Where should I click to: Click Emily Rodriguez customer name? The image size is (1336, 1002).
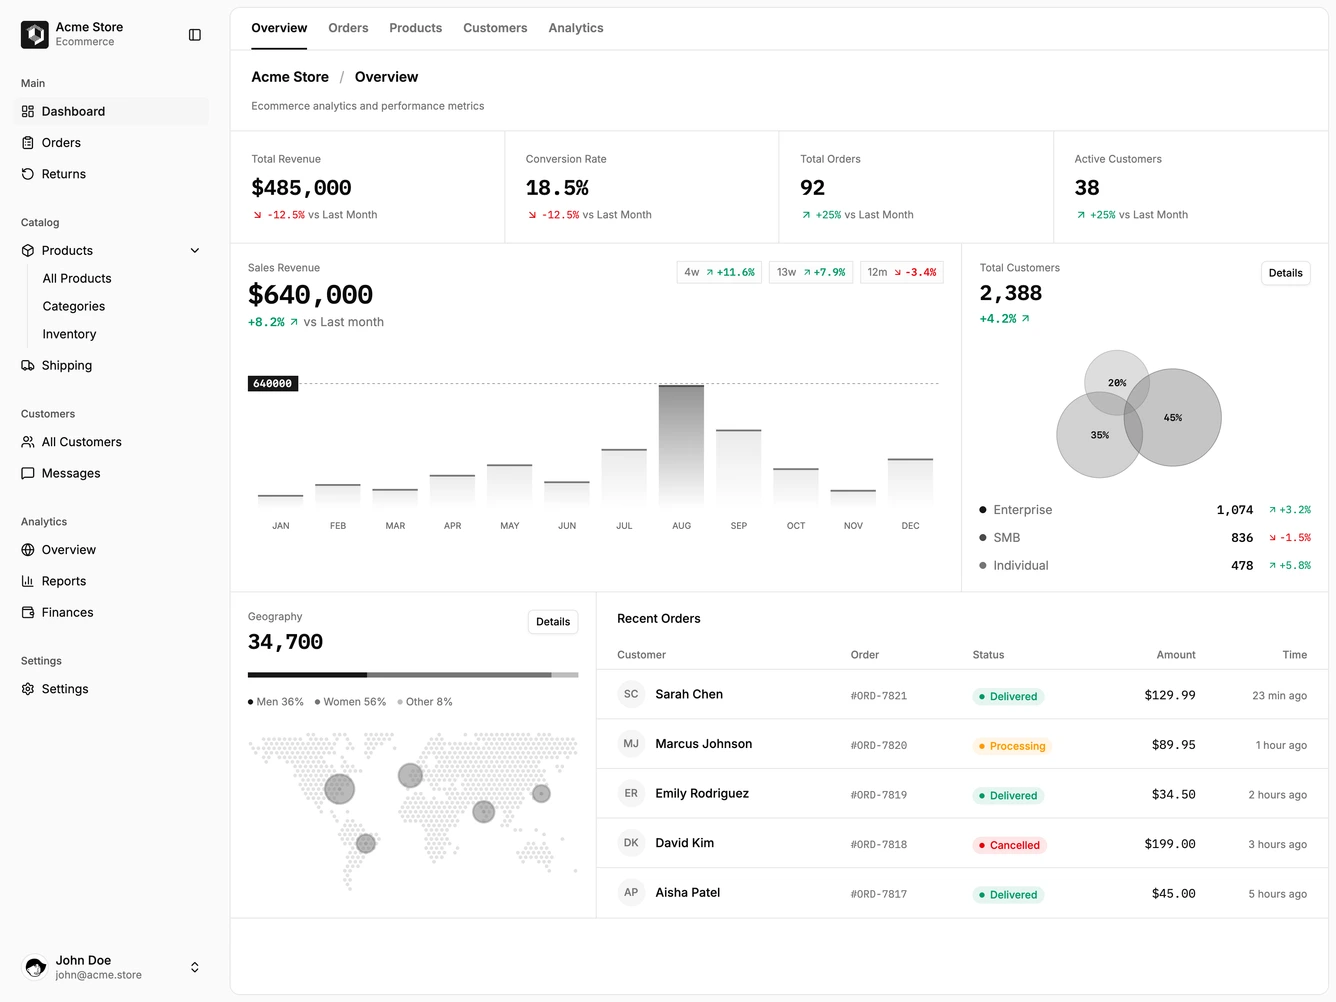pos(702,794)
